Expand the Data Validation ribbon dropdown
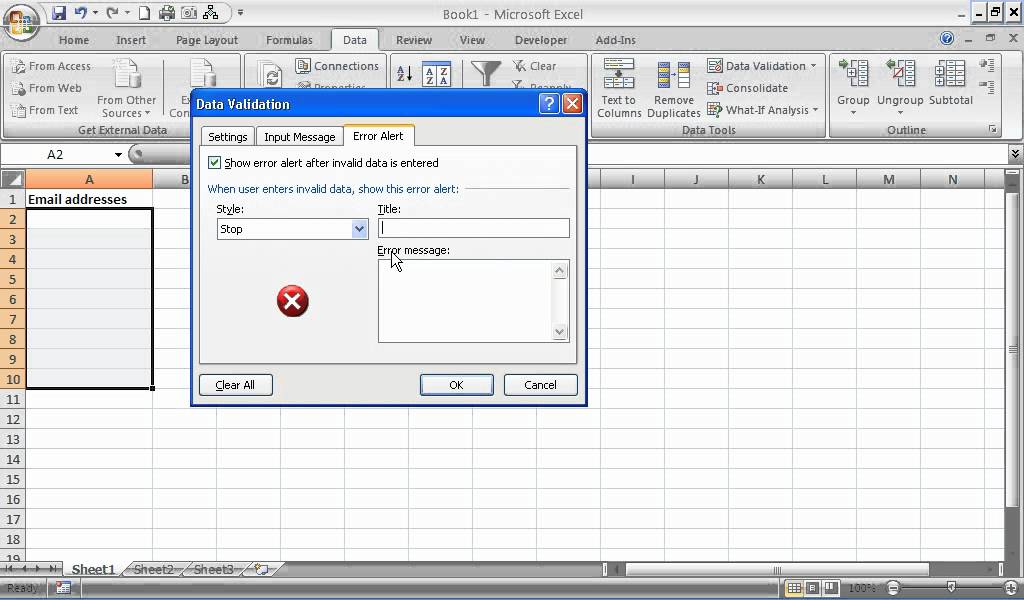 [x=813, y=66]
